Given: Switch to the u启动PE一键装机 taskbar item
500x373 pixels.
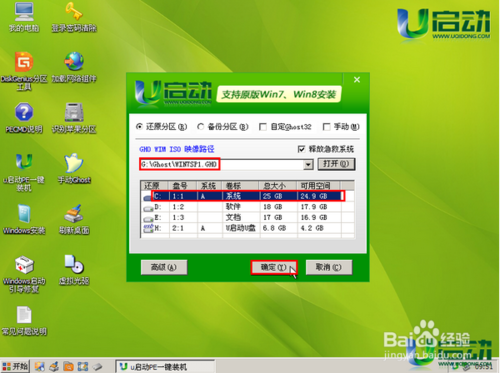Looking at the screenshot, I should click(x=165, y=367).
